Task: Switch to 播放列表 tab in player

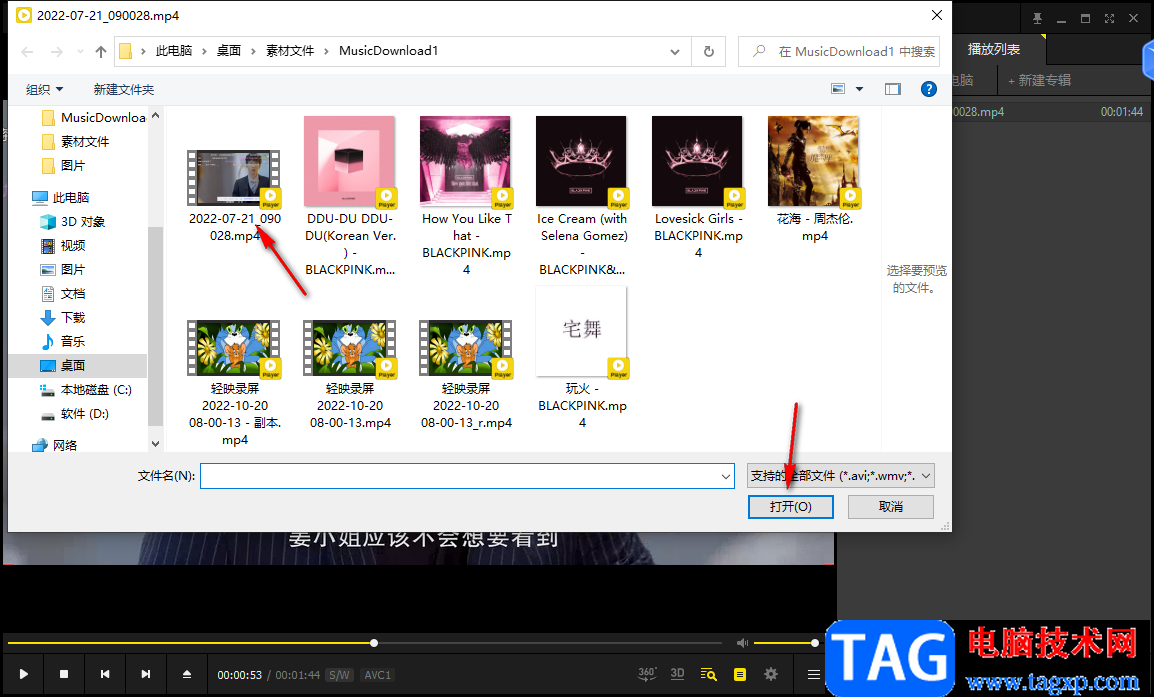Action: click(994, 49)
